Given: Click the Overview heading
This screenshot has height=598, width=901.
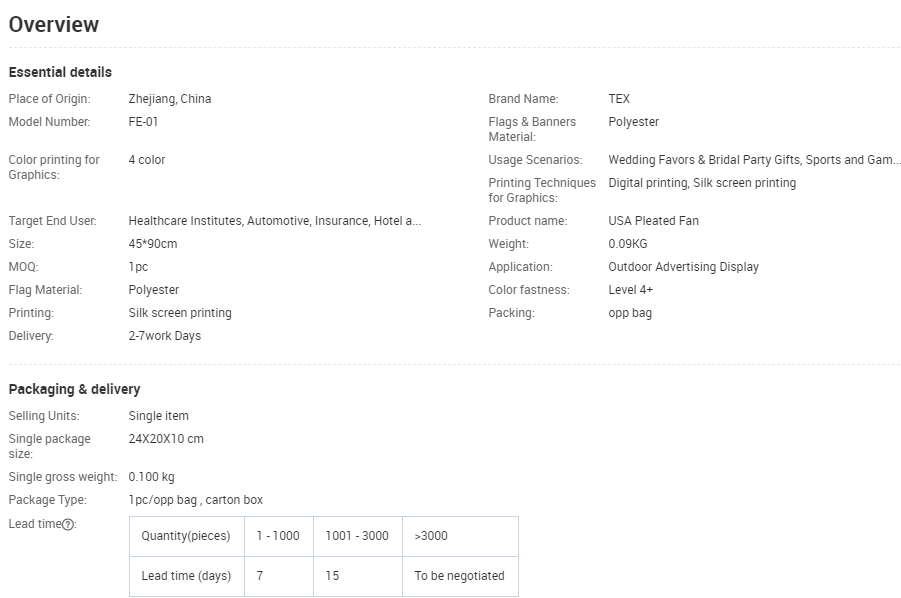Looking at the screenshot, I should point(54,25).
